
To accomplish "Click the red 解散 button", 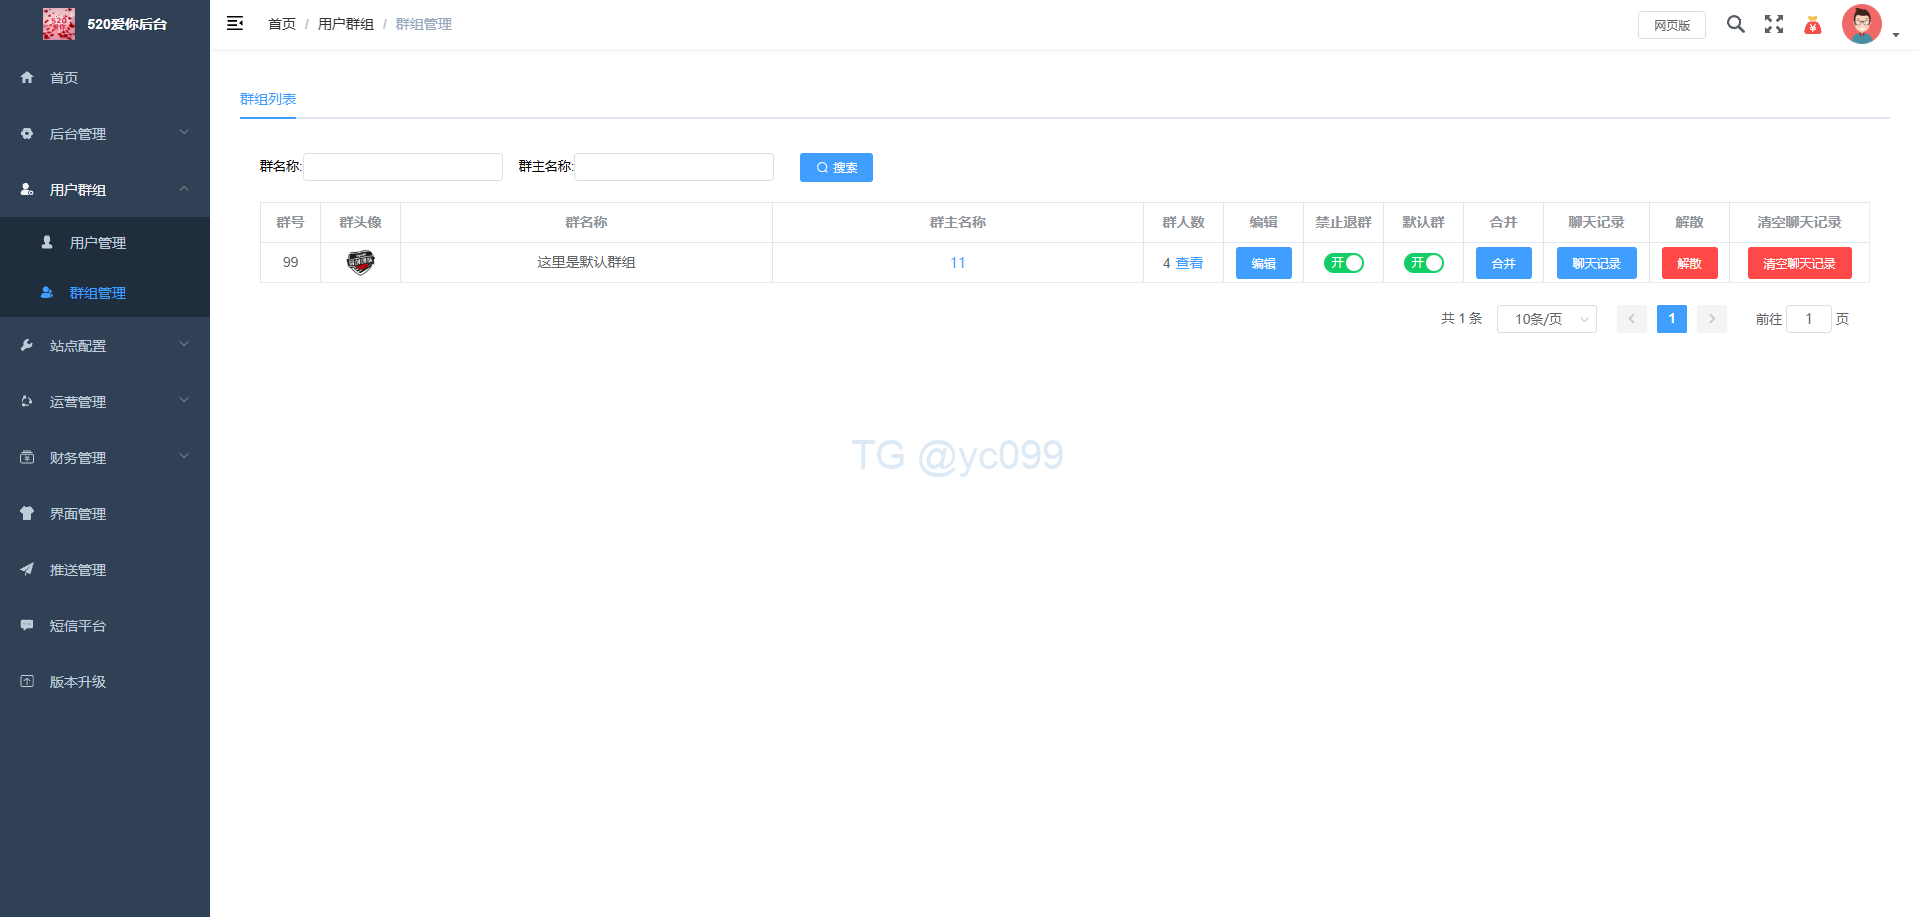I will 1689,263.
